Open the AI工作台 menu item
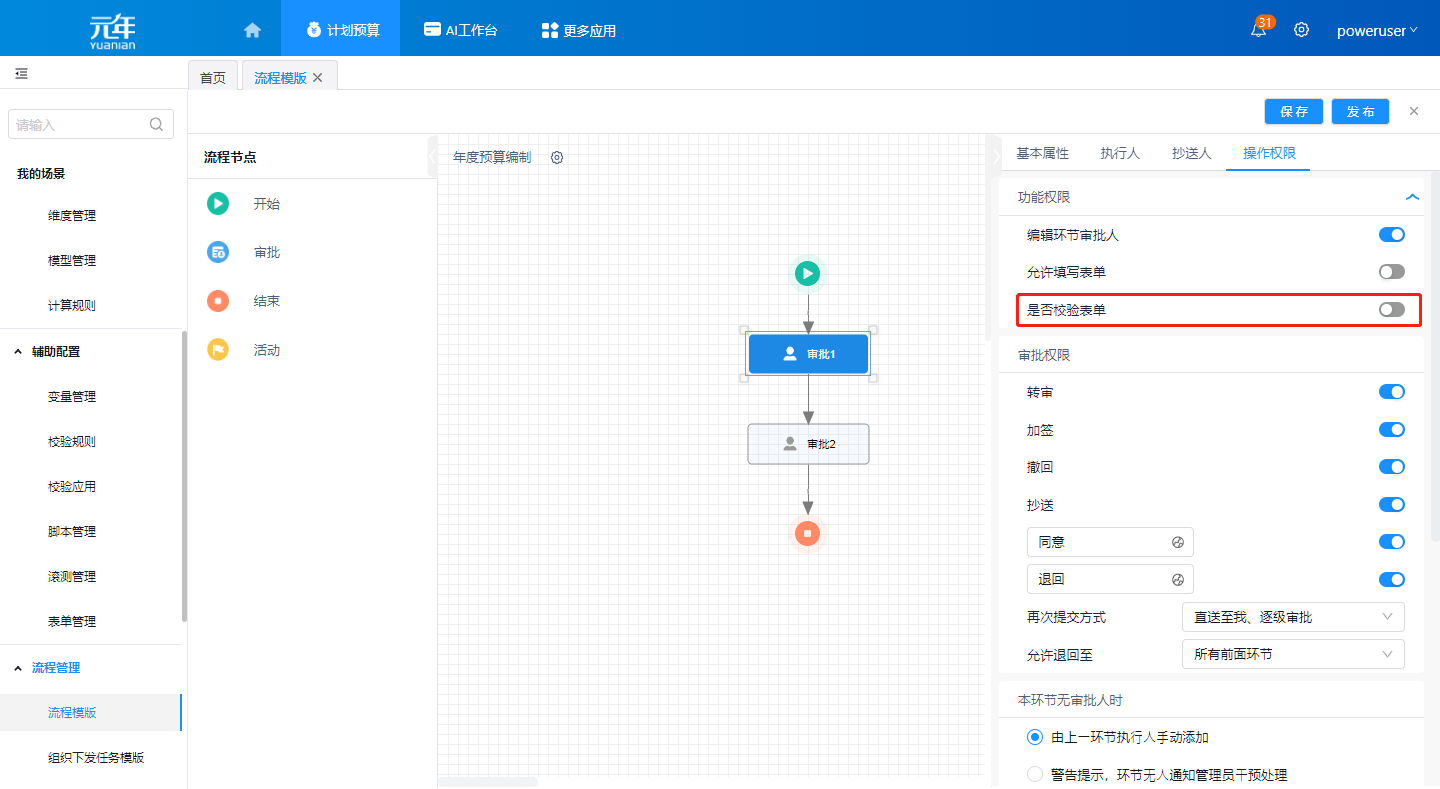The width and height of the screenshot is (1440, 789). [460, 30]
